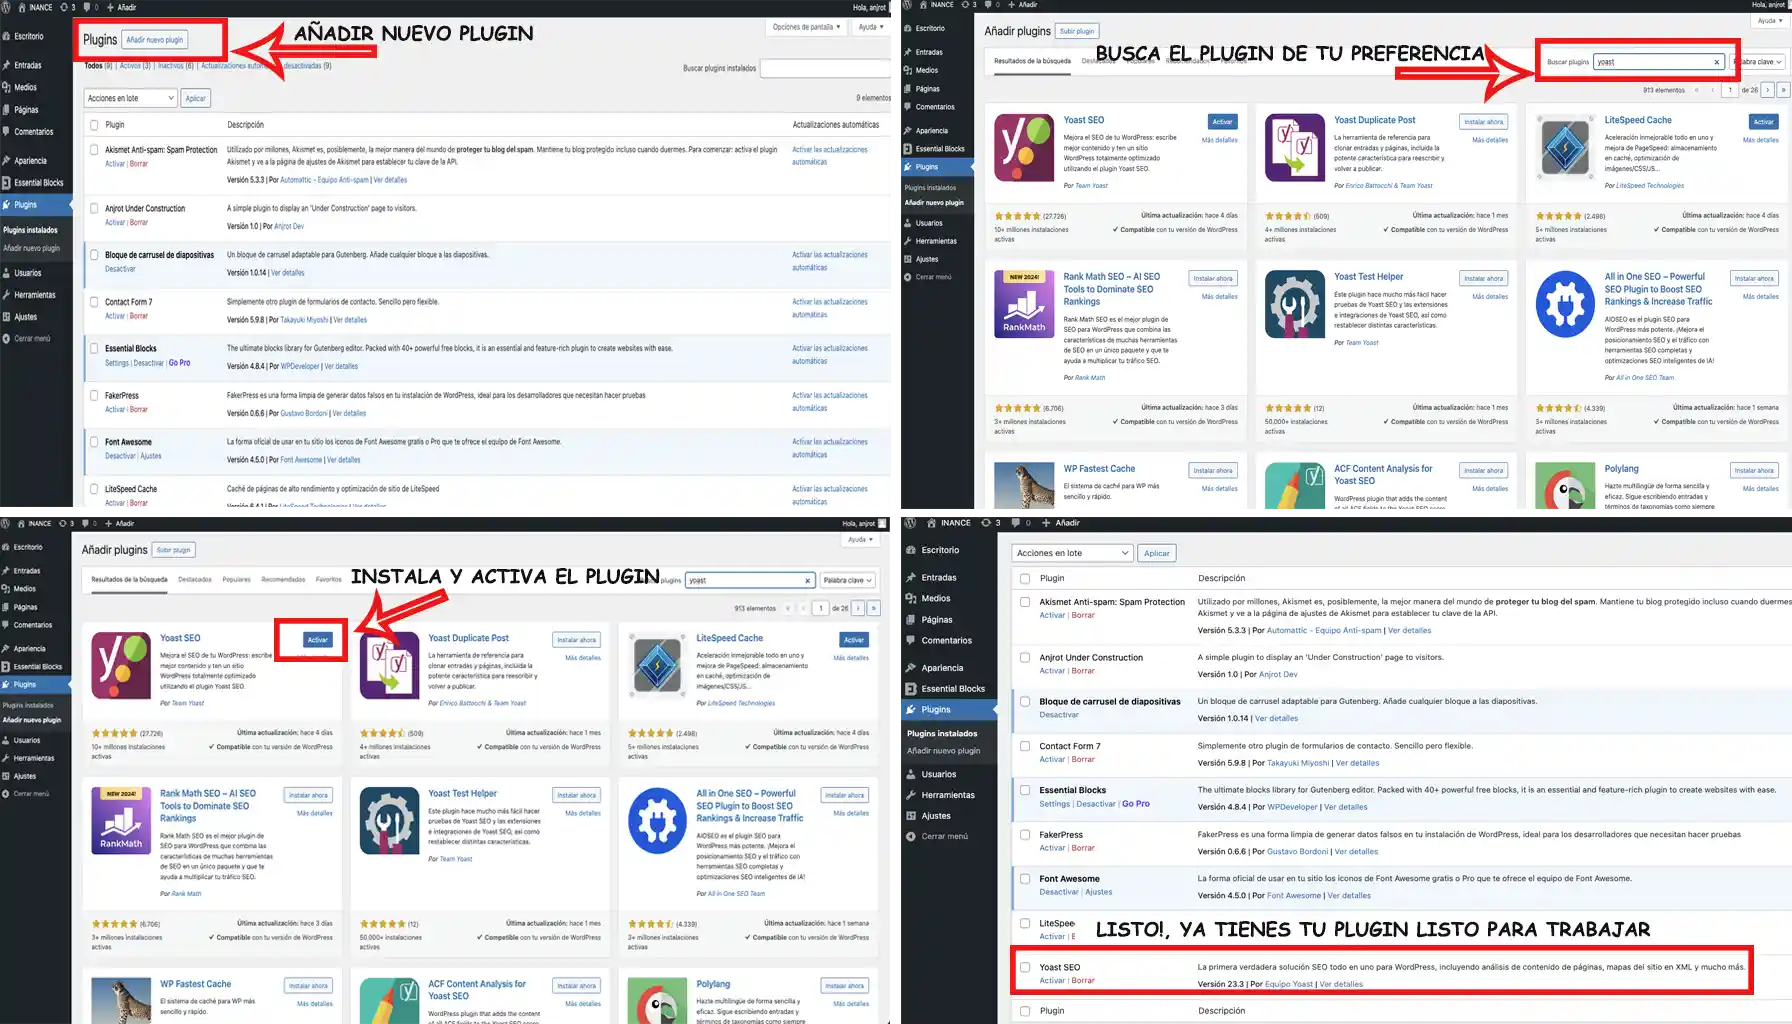
Task: Open Medios icon in the 'Listo' screenshot sidebar
Action: tap(910, 598)
